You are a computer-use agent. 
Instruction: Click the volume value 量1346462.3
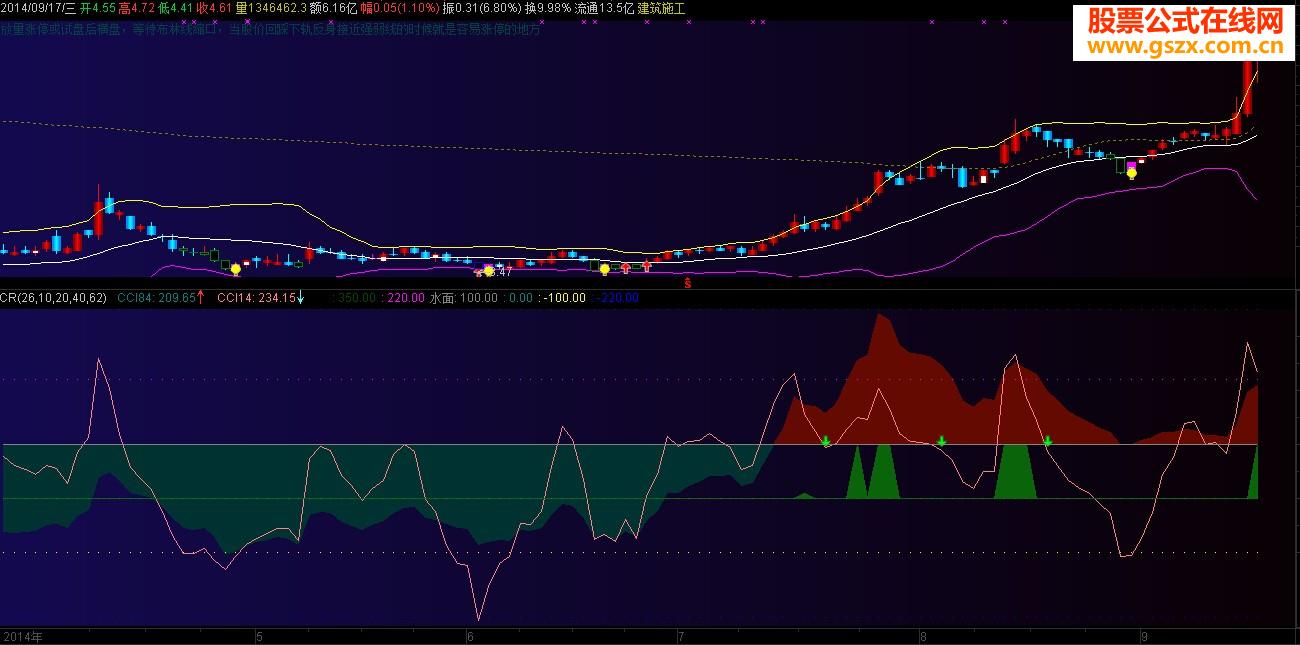[271, 8]
